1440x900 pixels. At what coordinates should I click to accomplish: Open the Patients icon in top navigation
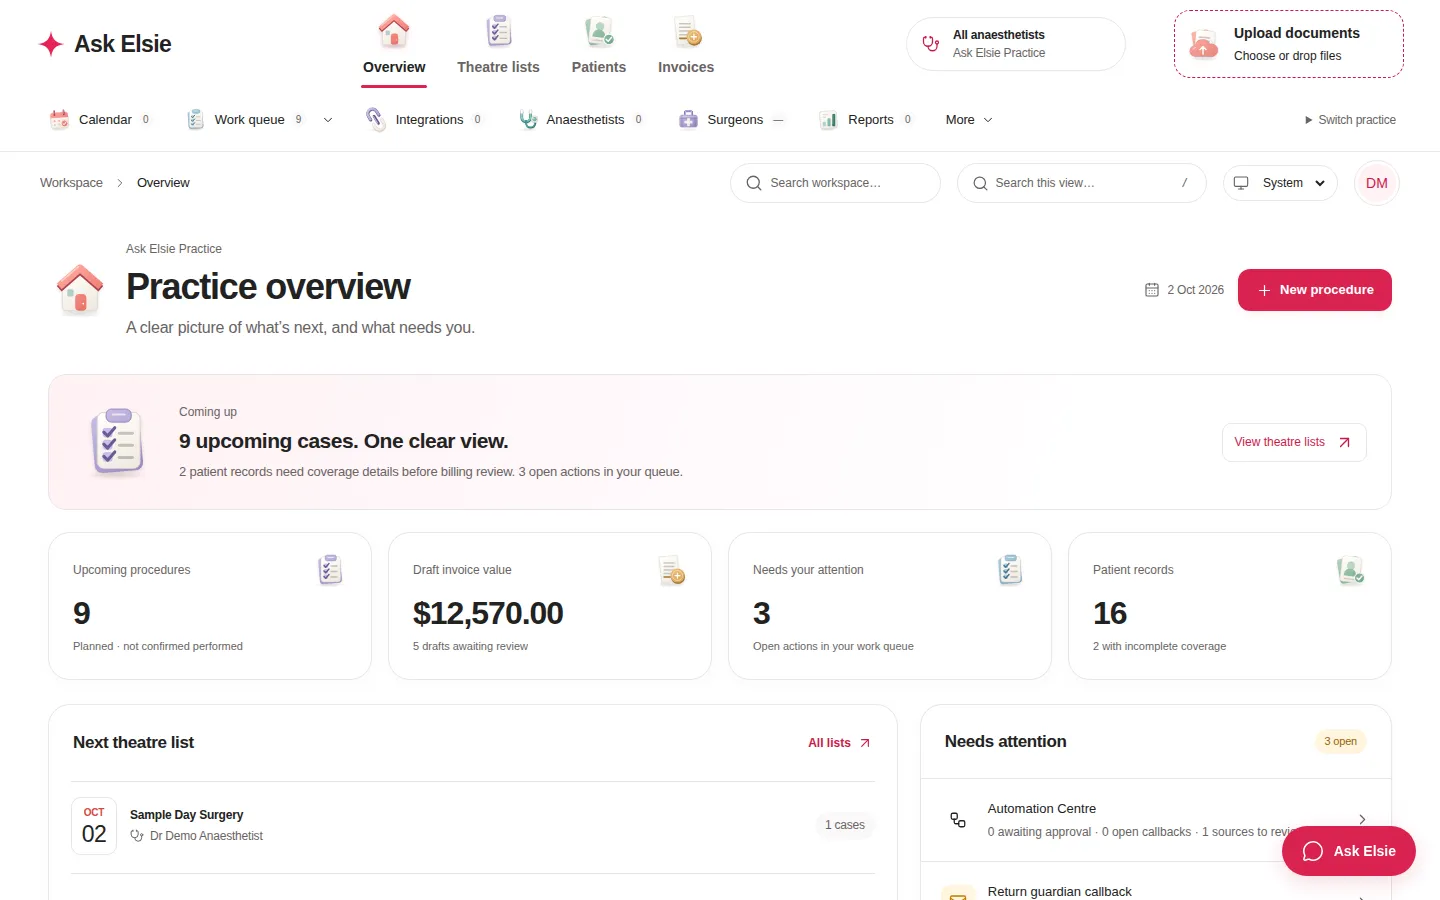(599, 32)
